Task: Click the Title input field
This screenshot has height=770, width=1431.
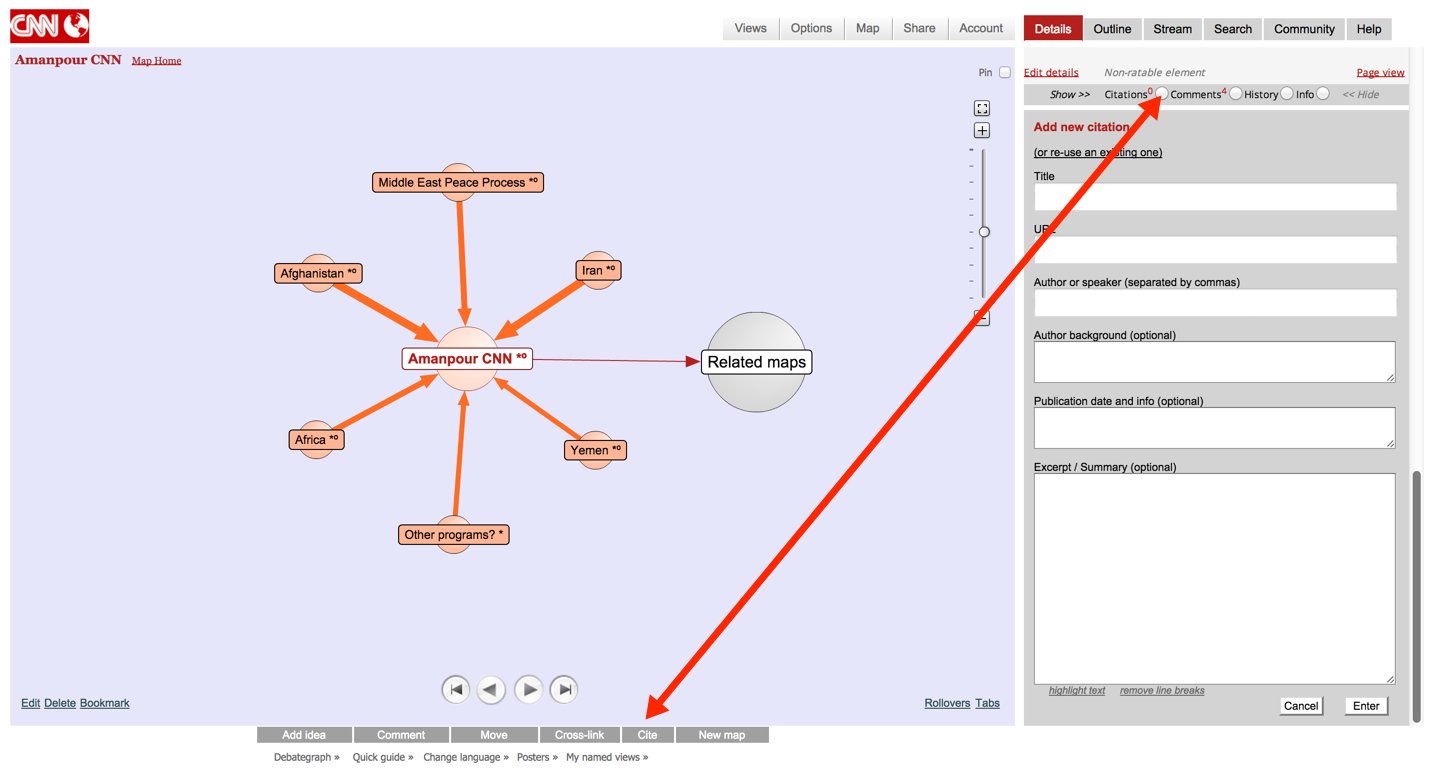Action: (x=1215, y=197)
